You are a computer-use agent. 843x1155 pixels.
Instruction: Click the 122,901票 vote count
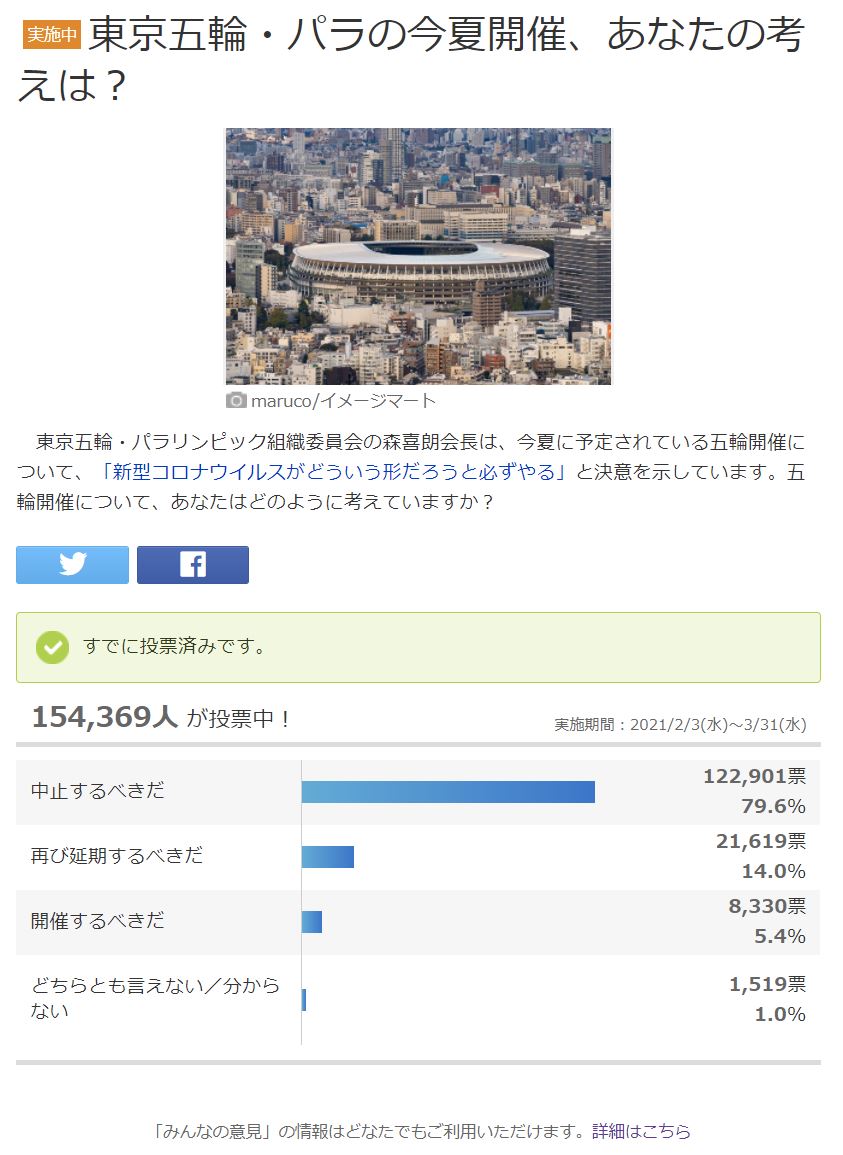coord(755,776)
